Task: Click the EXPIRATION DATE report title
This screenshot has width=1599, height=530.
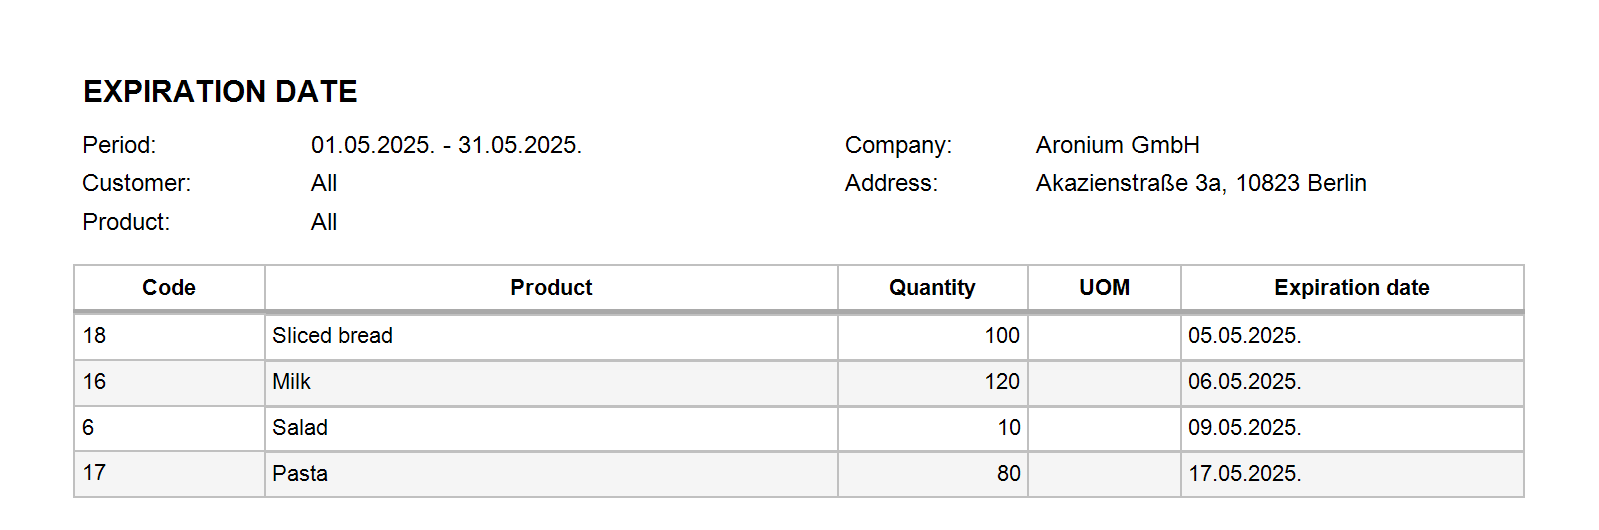Action: (x=220, y=92)
